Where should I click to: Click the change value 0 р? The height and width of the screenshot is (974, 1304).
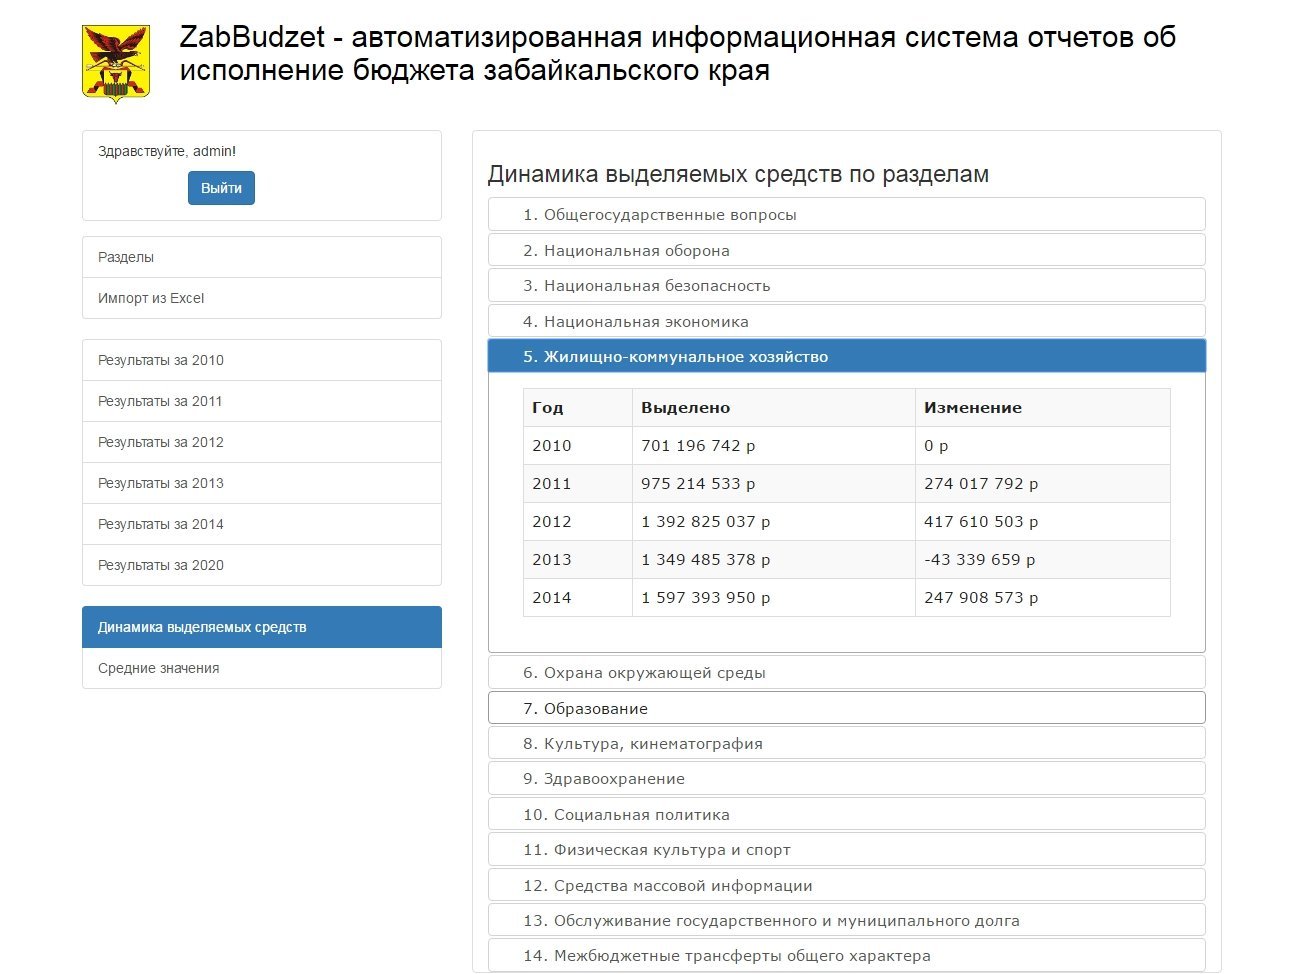[936, 446]
